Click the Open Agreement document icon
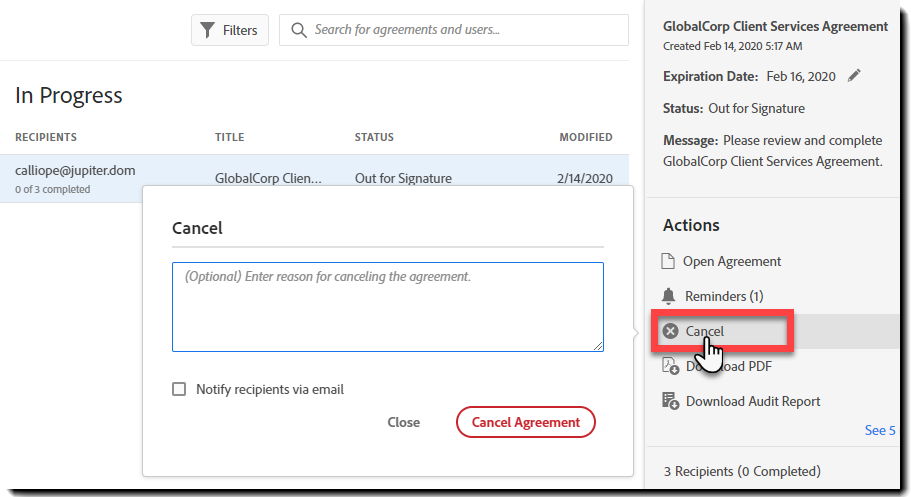The image size is (911, 497). coord(669,261)
